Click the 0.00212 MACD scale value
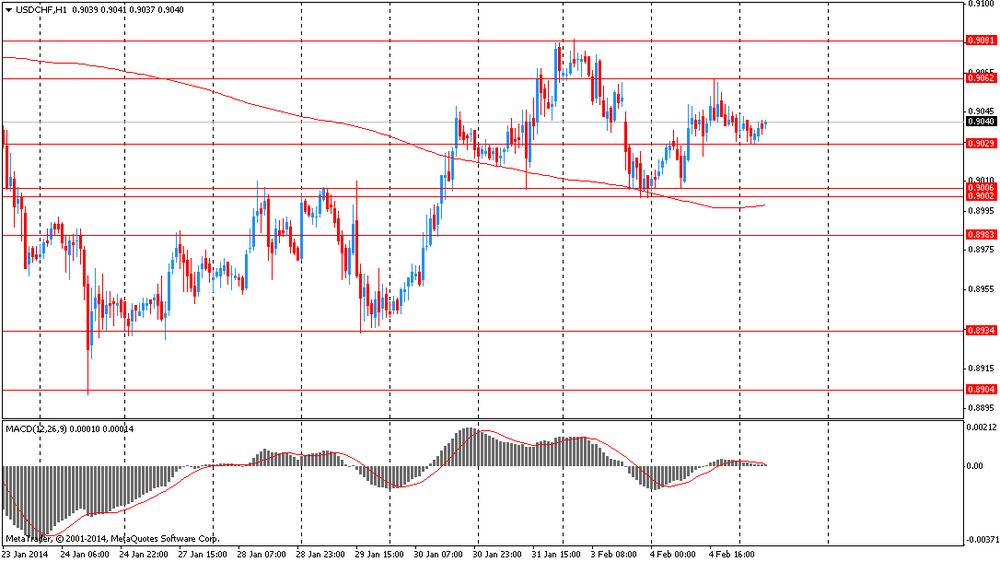 click(982, 428)
